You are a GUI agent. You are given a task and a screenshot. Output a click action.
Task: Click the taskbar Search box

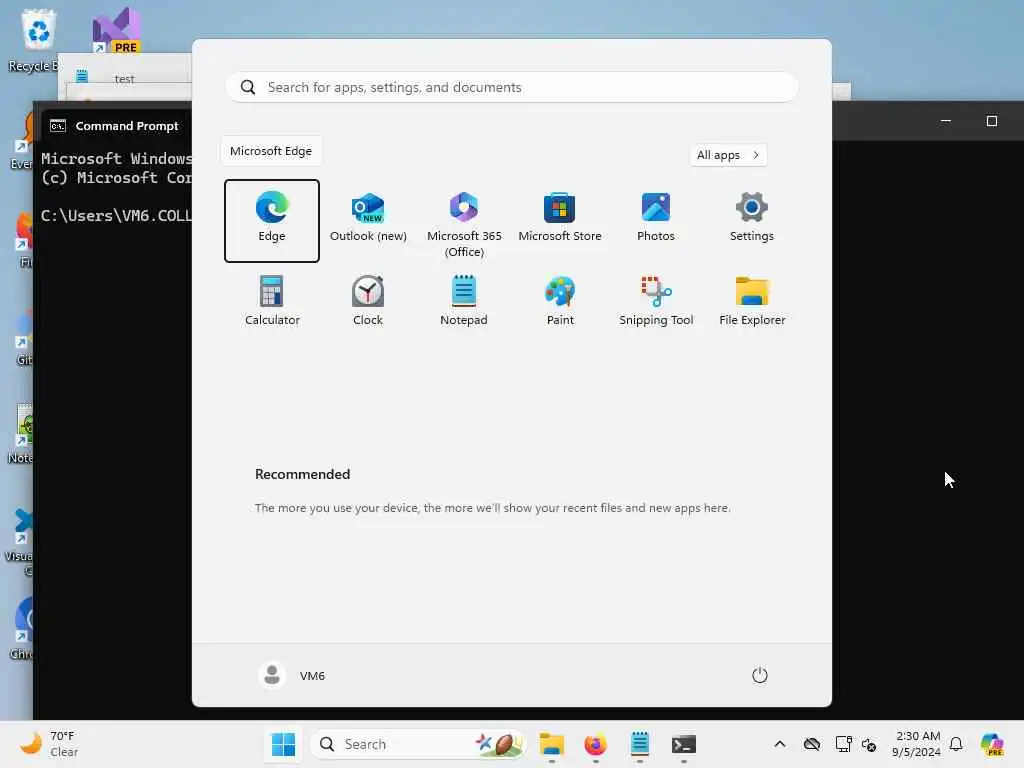click(418, 744)
